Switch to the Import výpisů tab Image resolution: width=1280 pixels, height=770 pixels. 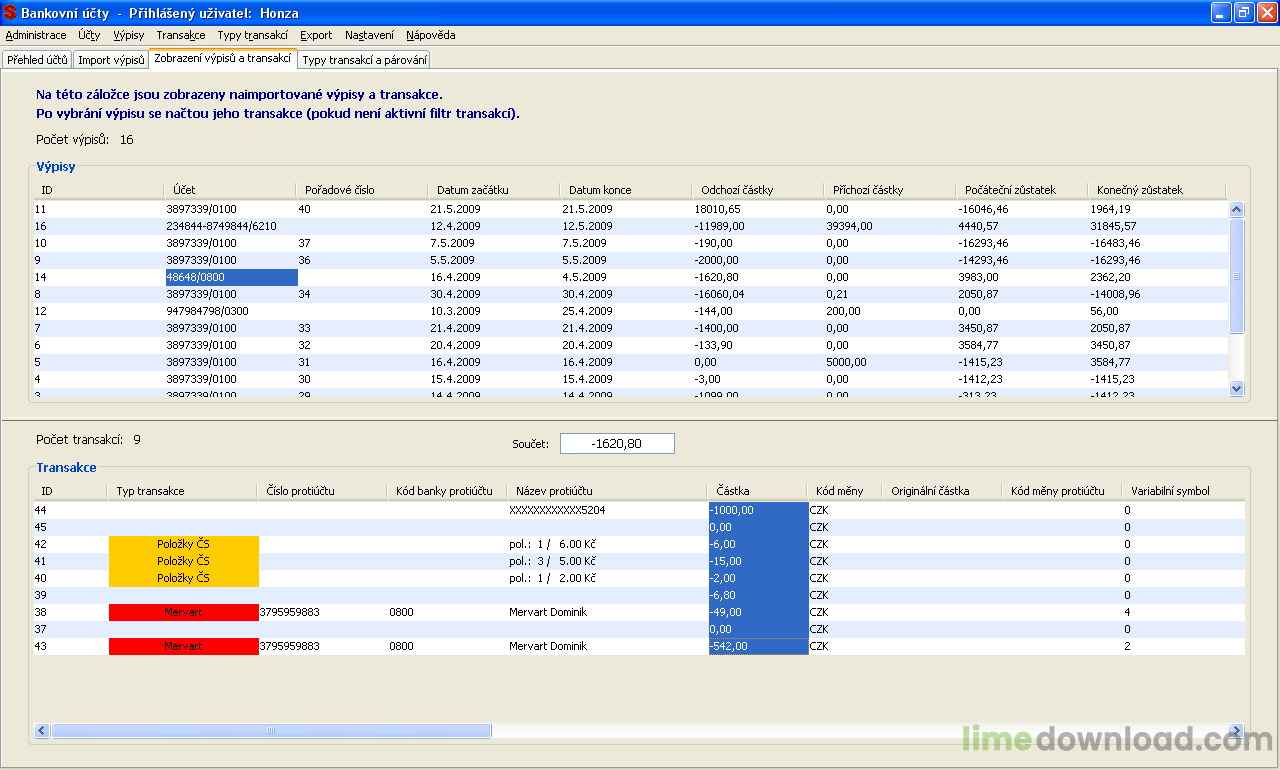pos(111,60)
